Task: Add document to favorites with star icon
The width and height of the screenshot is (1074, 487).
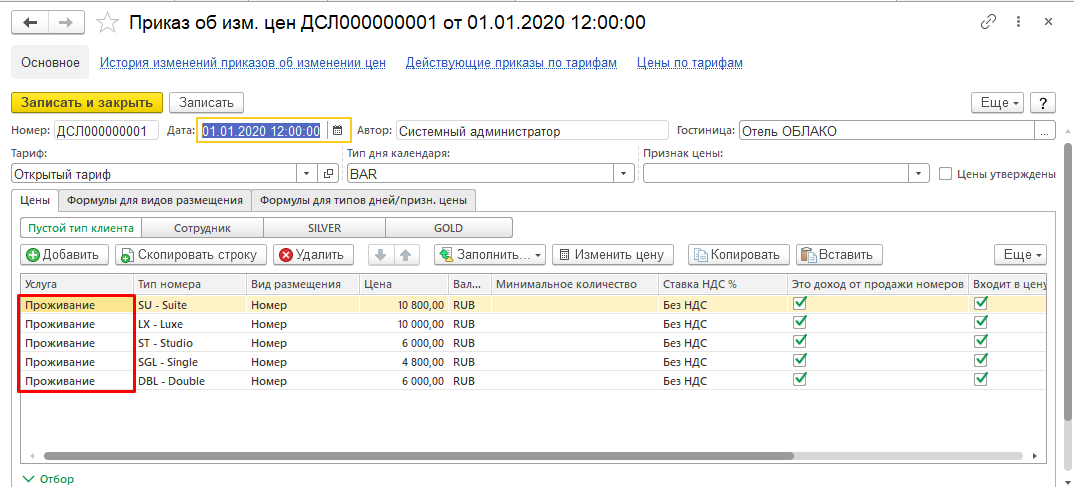Action: [x=106, y=23]
